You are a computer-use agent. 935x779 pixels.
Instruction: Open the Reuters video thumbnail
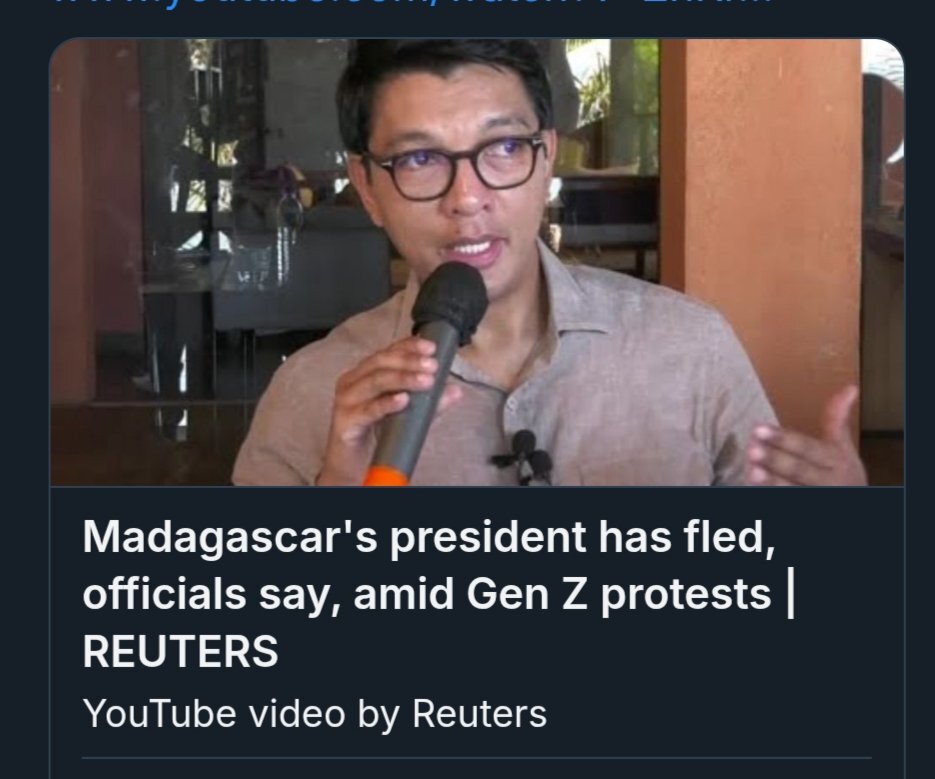pyautogui.click(x=476, y=262)
